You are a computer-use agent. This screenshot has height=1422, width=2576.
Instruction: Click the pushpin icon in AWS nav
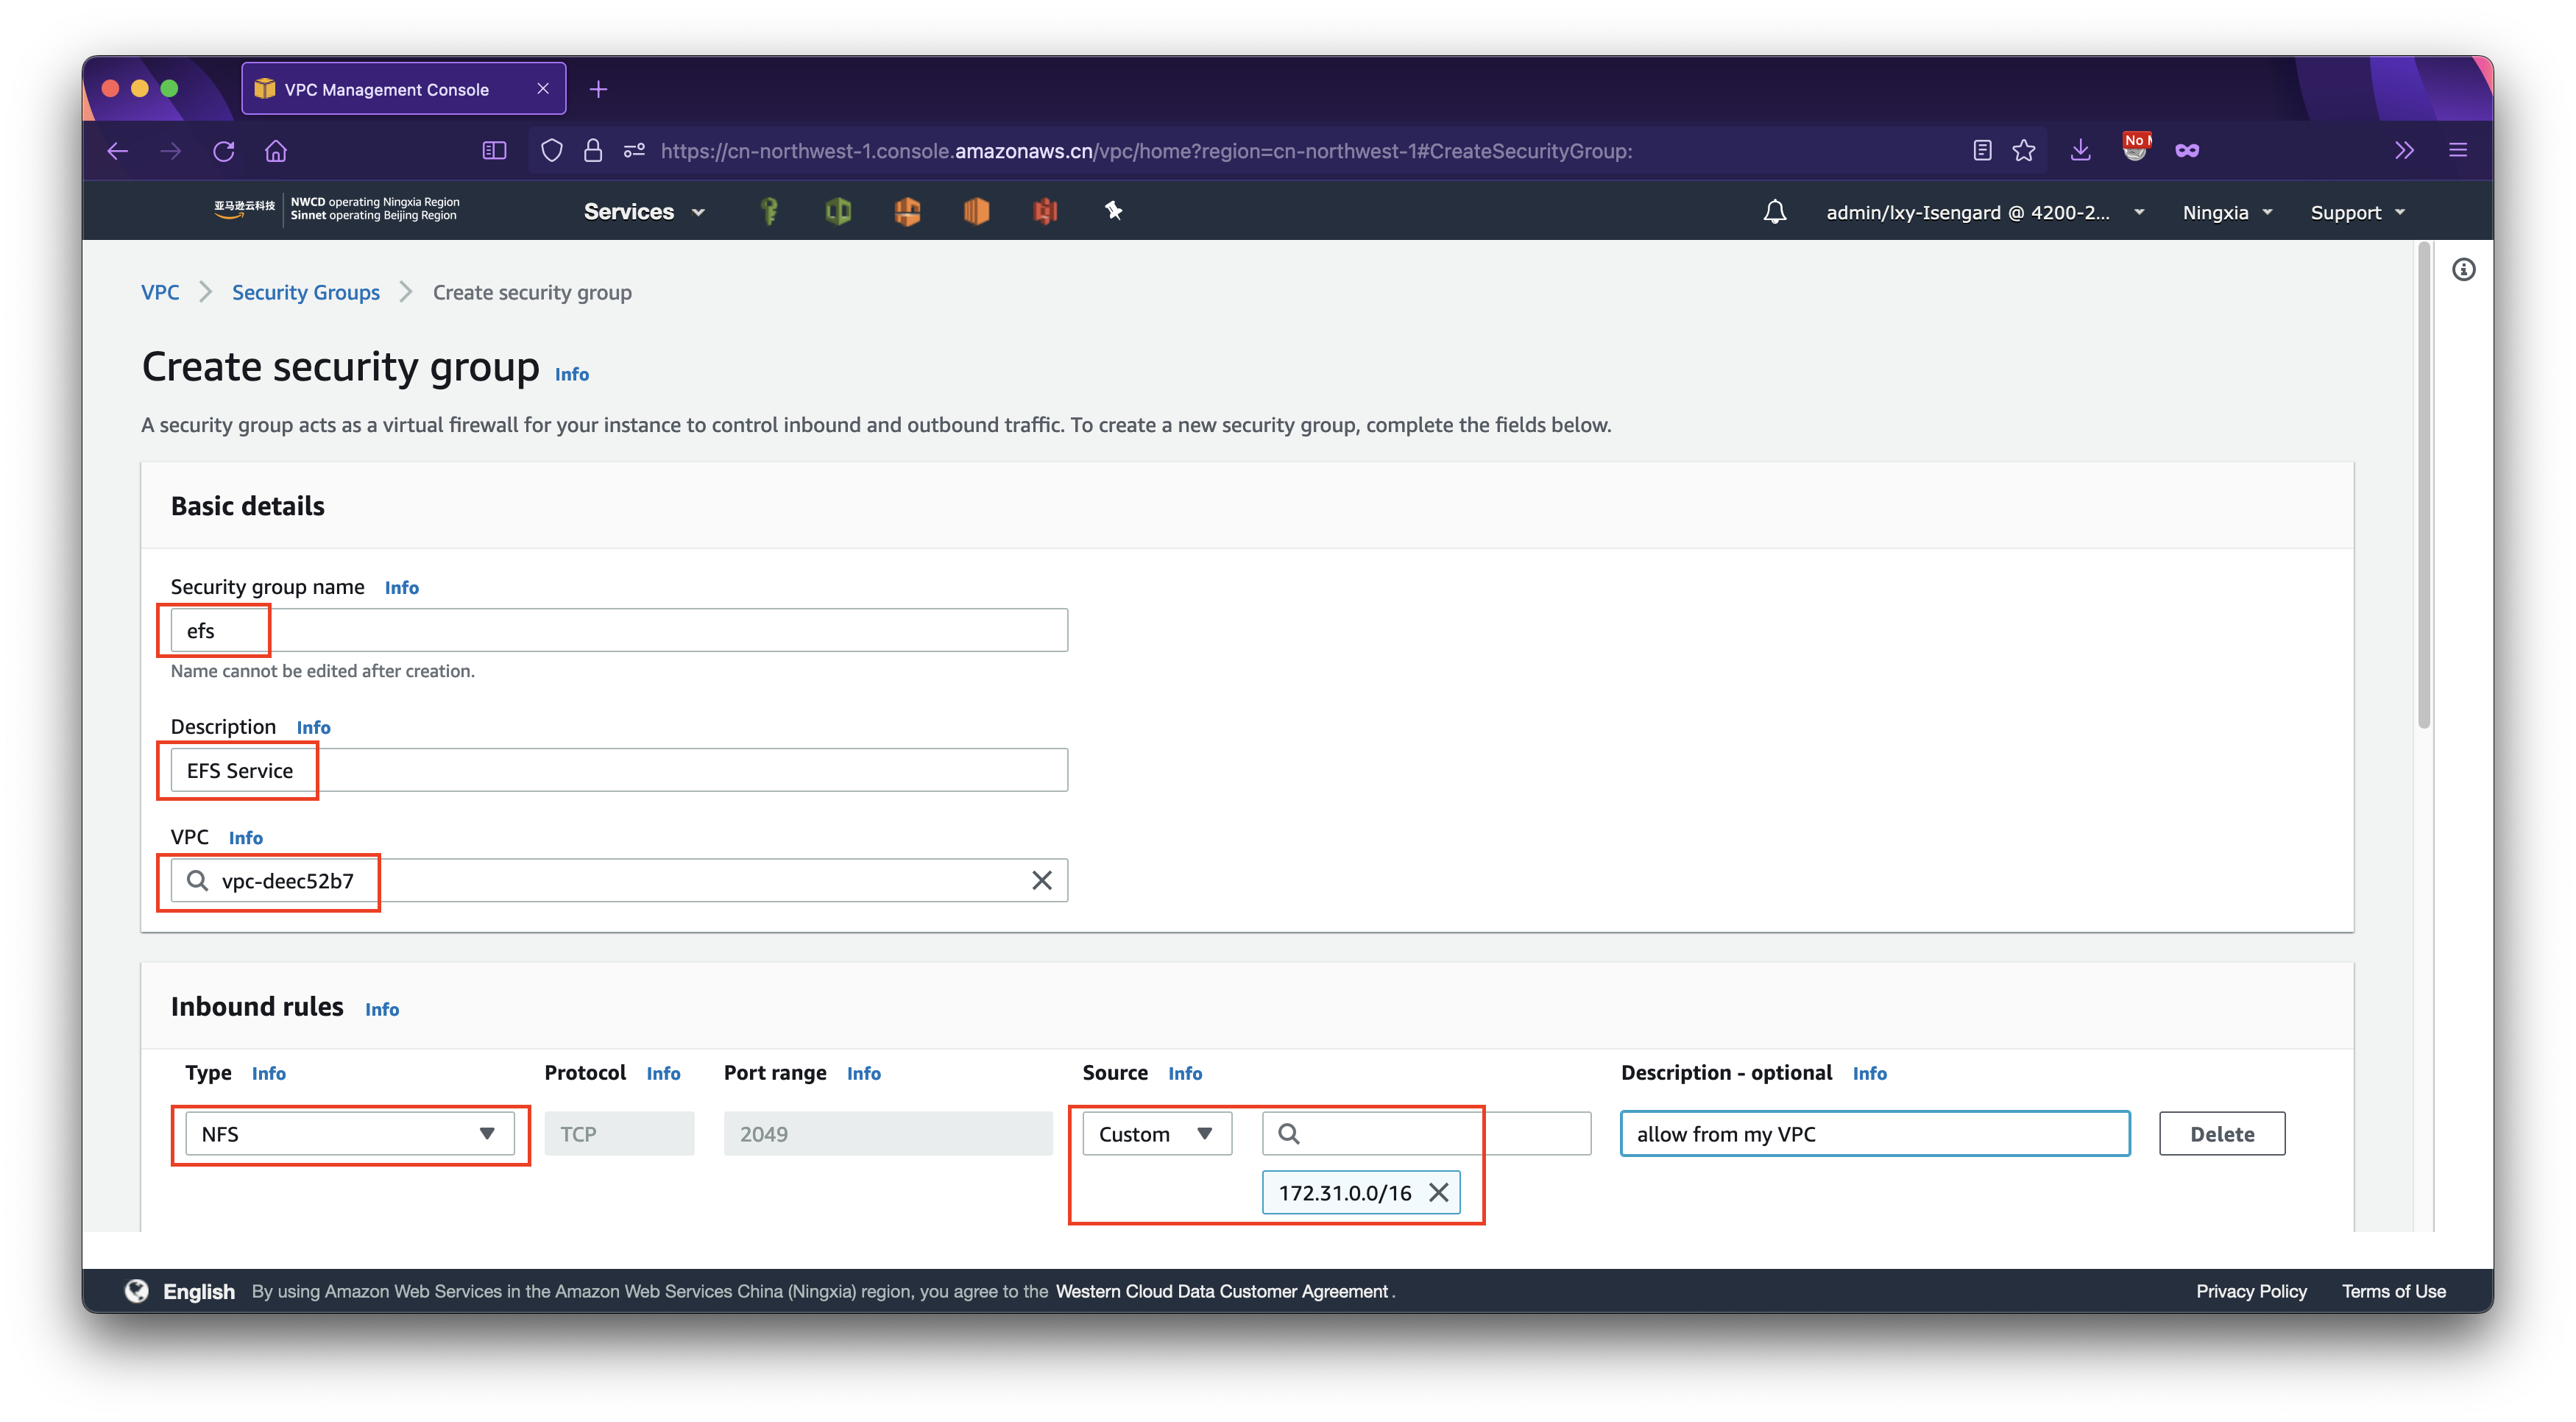click(1113, 210)
